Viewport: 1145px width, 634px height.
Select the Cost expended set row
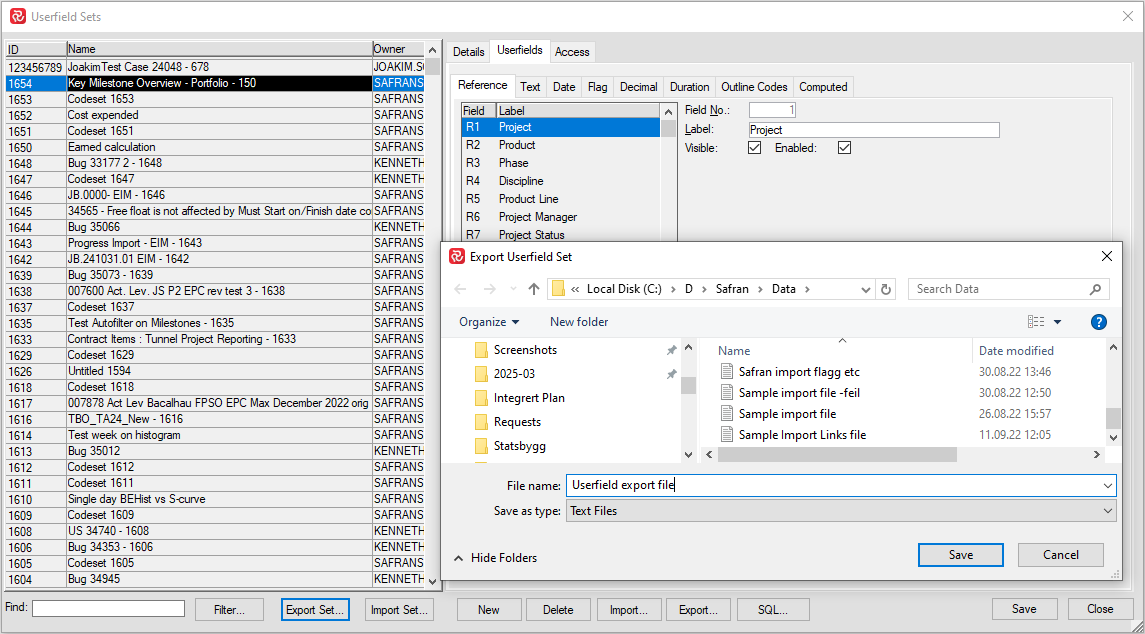(x=215, y=115)
